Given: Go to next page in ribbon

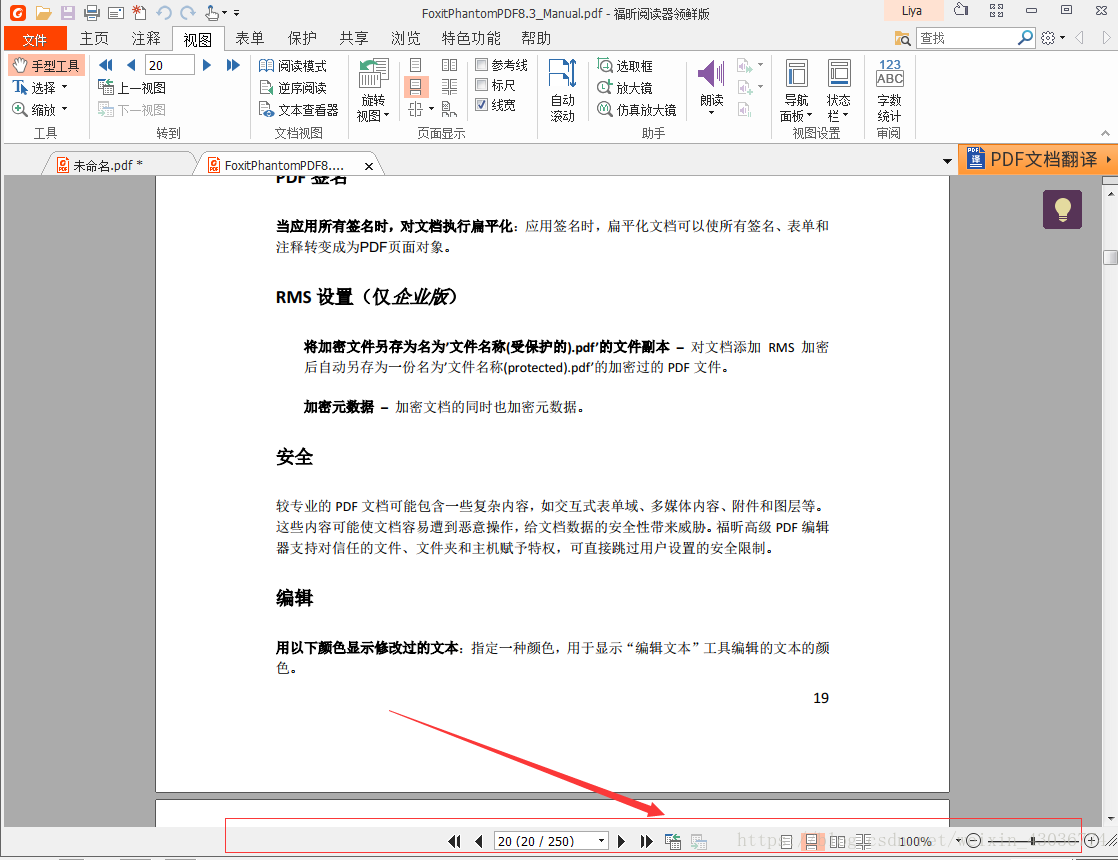Looking at the screenshot, I should (207, 65).
